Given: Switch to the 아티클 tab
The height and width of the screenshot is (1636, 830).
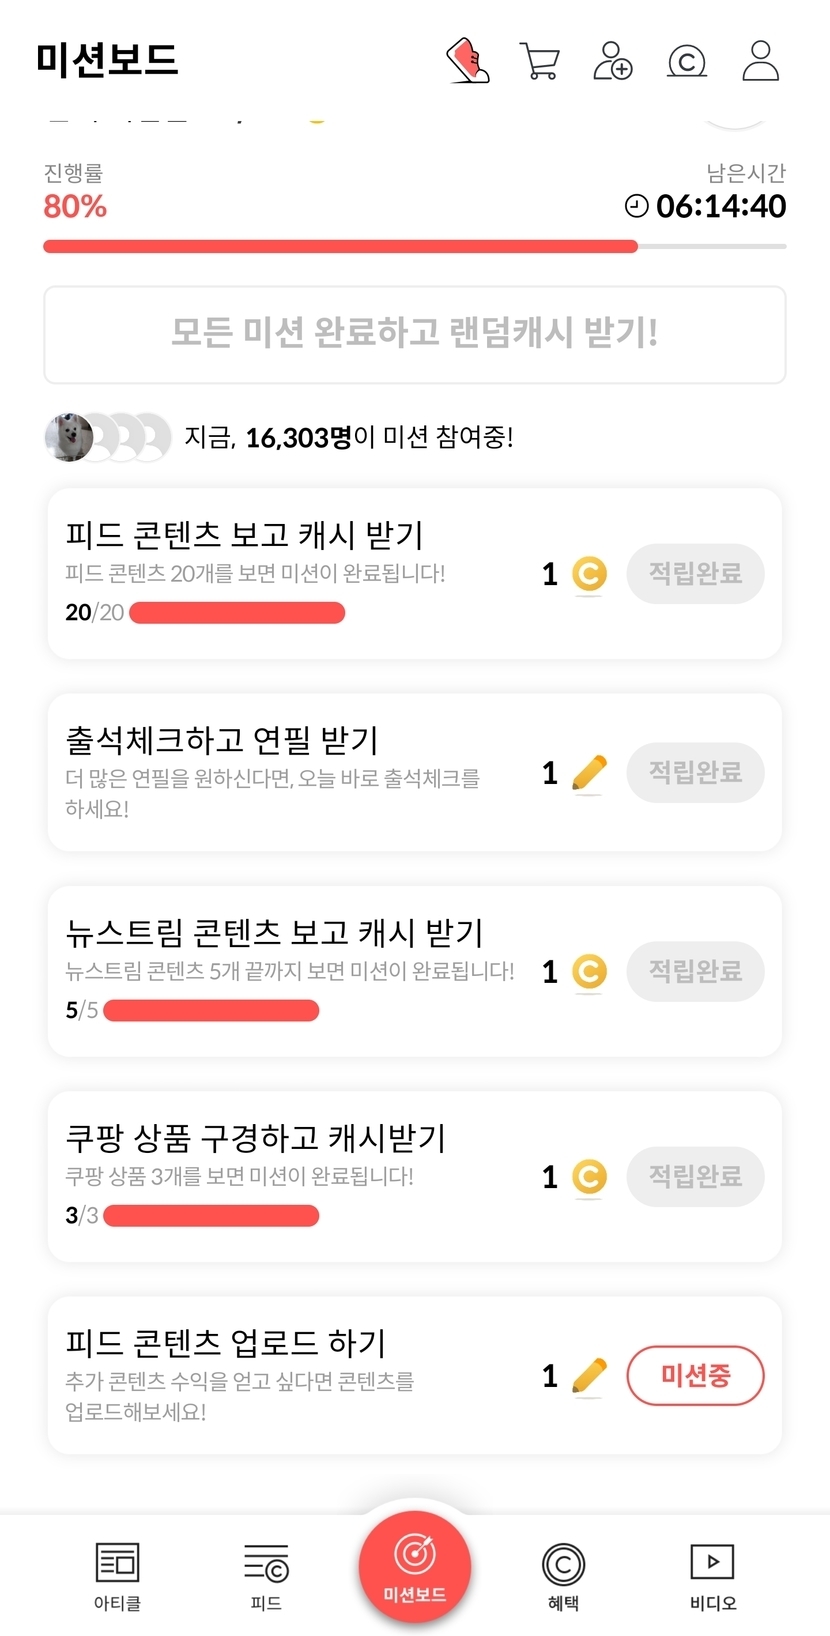Looking at the screenshot, I should pyautogui.click(x=117, y=1575).
